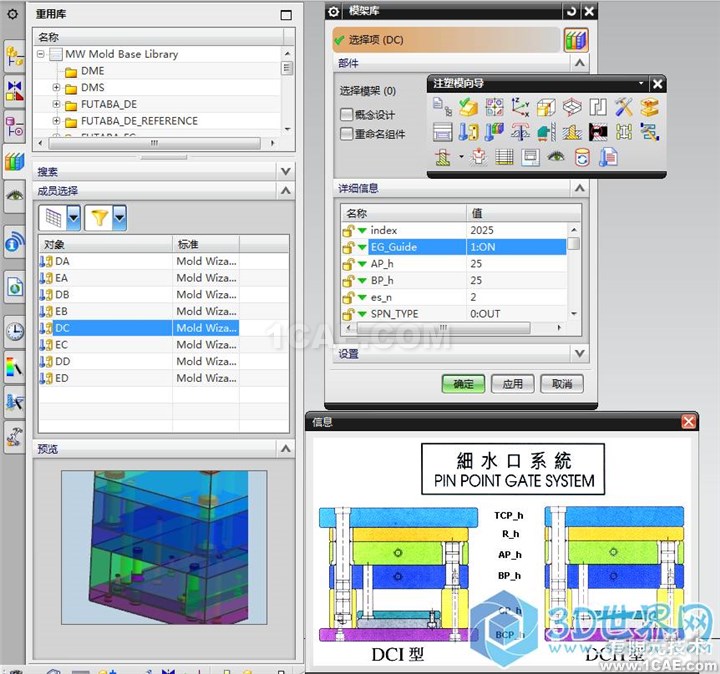Image resolution: width=720 pixels, height=674 pixels.
Task: Click the Ejector Pin Post Processing icon
Action: (x=520, y=132)
